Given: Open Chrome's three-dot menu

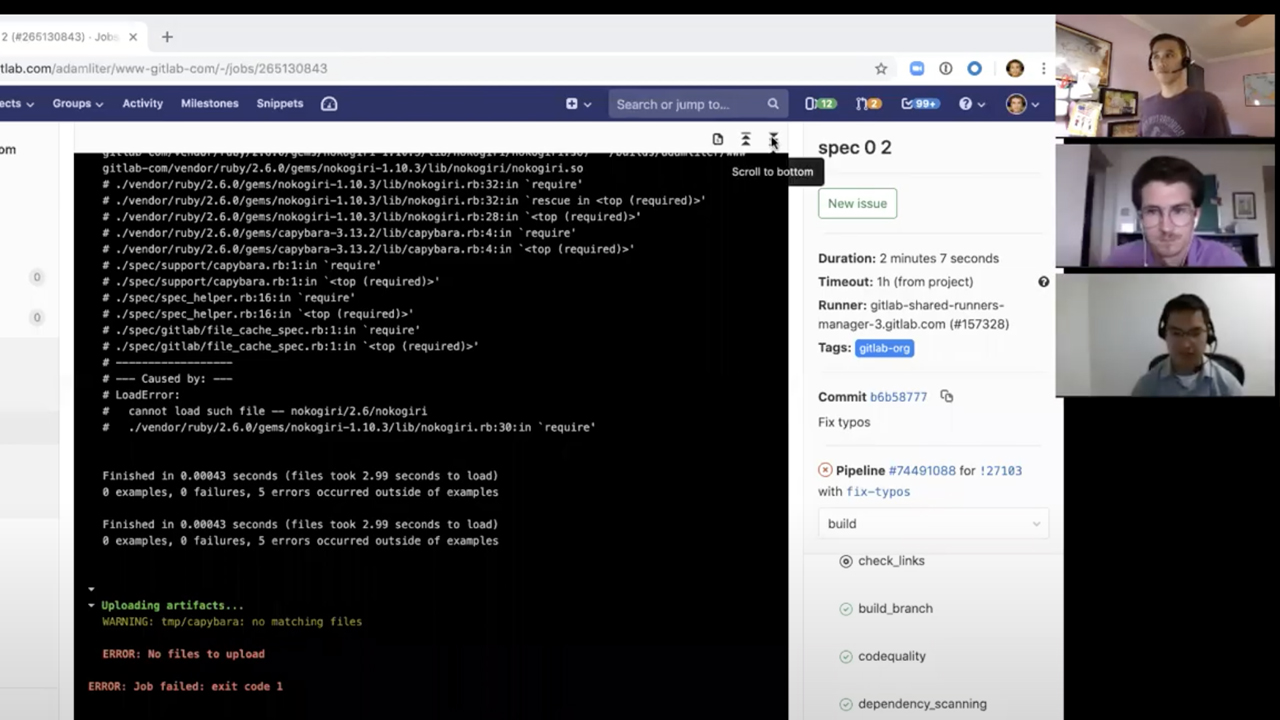Looking at the screenshot, I should click(1044, 69).
